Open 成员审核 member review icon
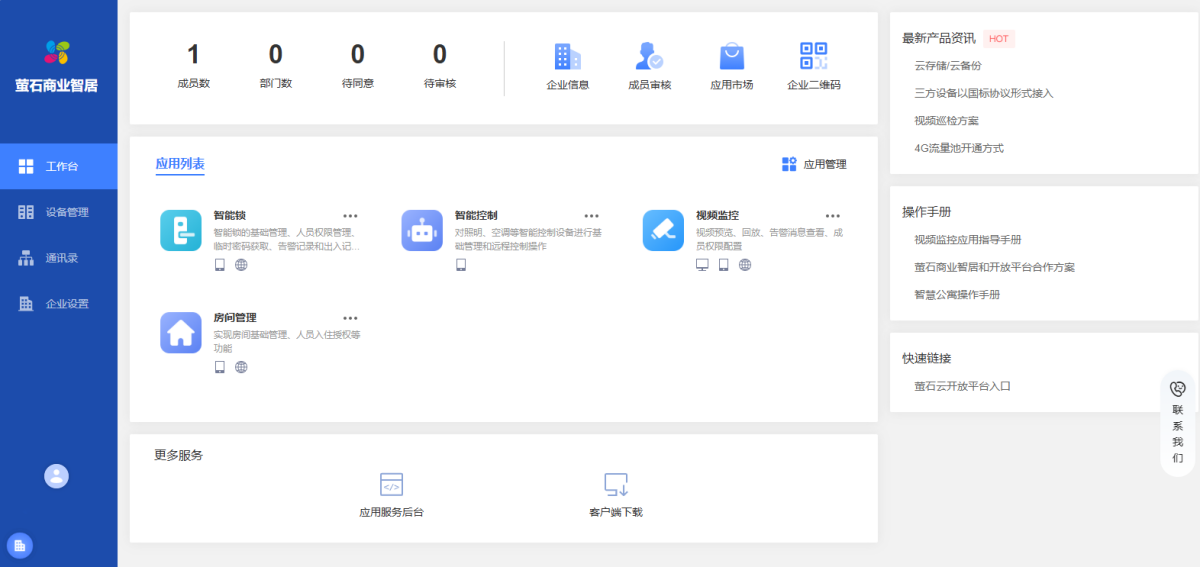Viewport: 1200px width, 567px height. pyautogui.click(x=649, y=56)
